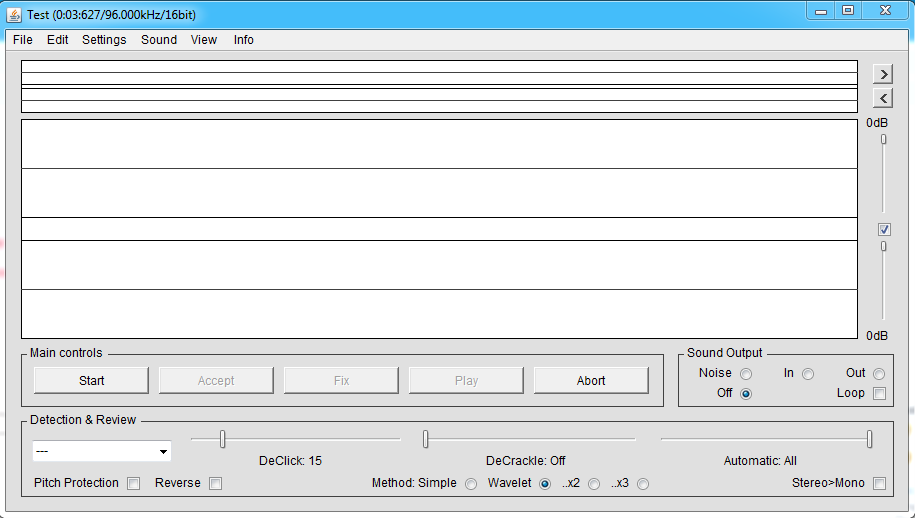Click the DeCrackle slider handle
Screen dimensions: 915x518
425,439
